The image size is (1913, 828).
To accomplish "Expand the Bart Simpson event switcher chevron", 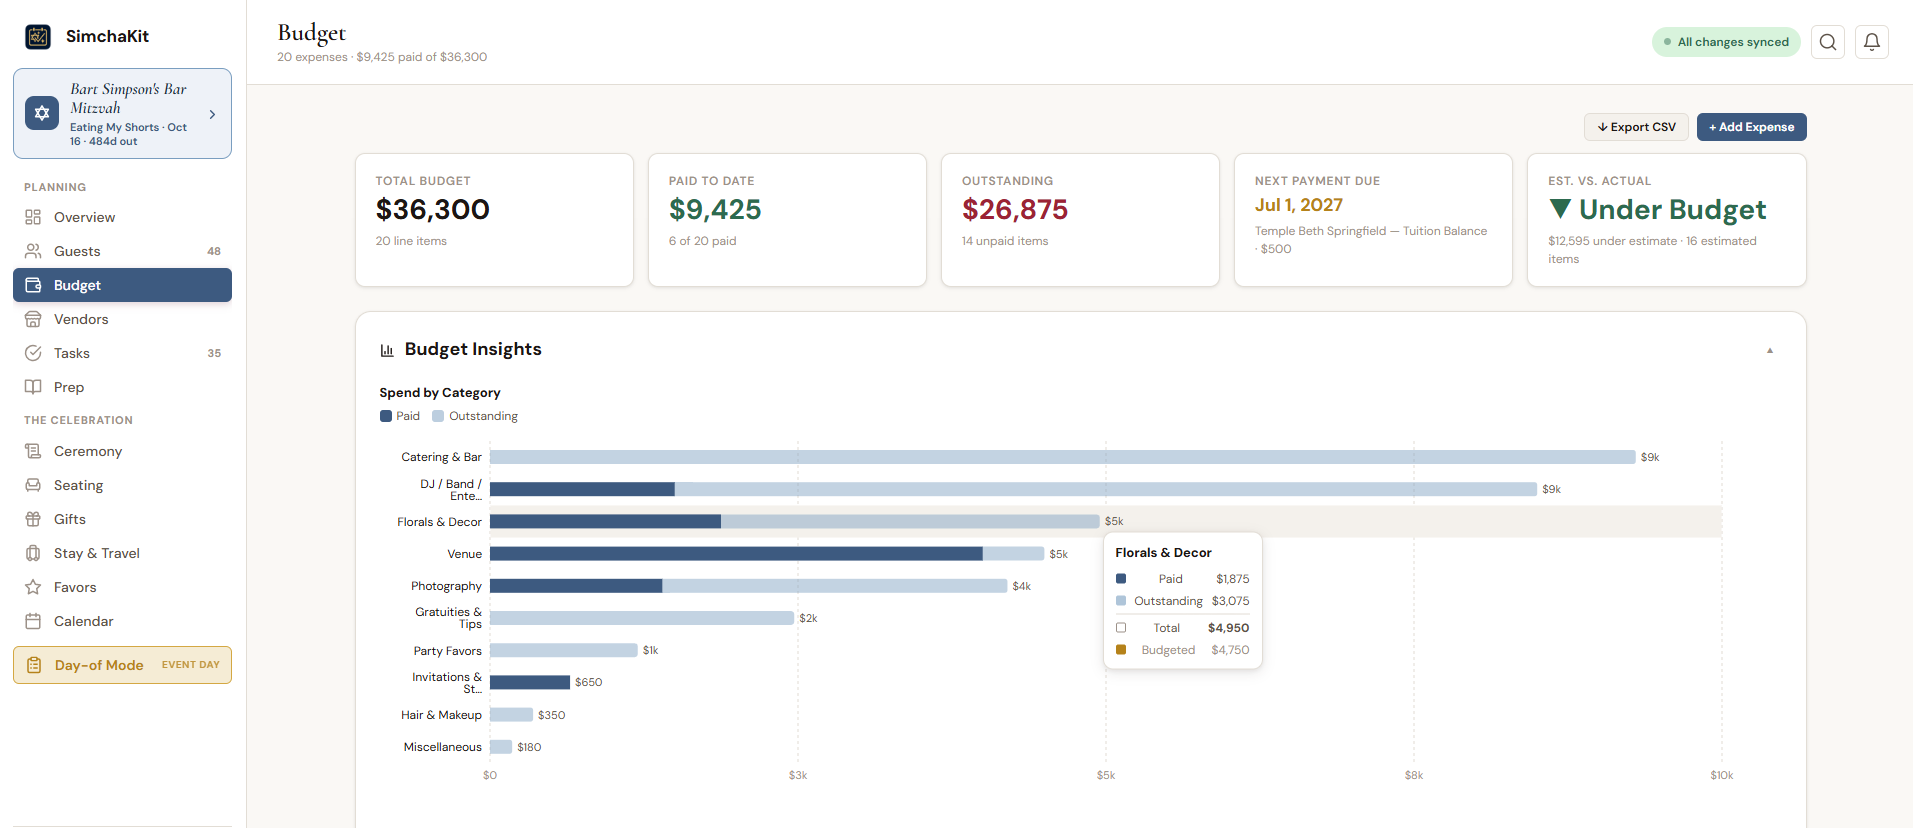I will pyautogui.click(x=212, y=114).
